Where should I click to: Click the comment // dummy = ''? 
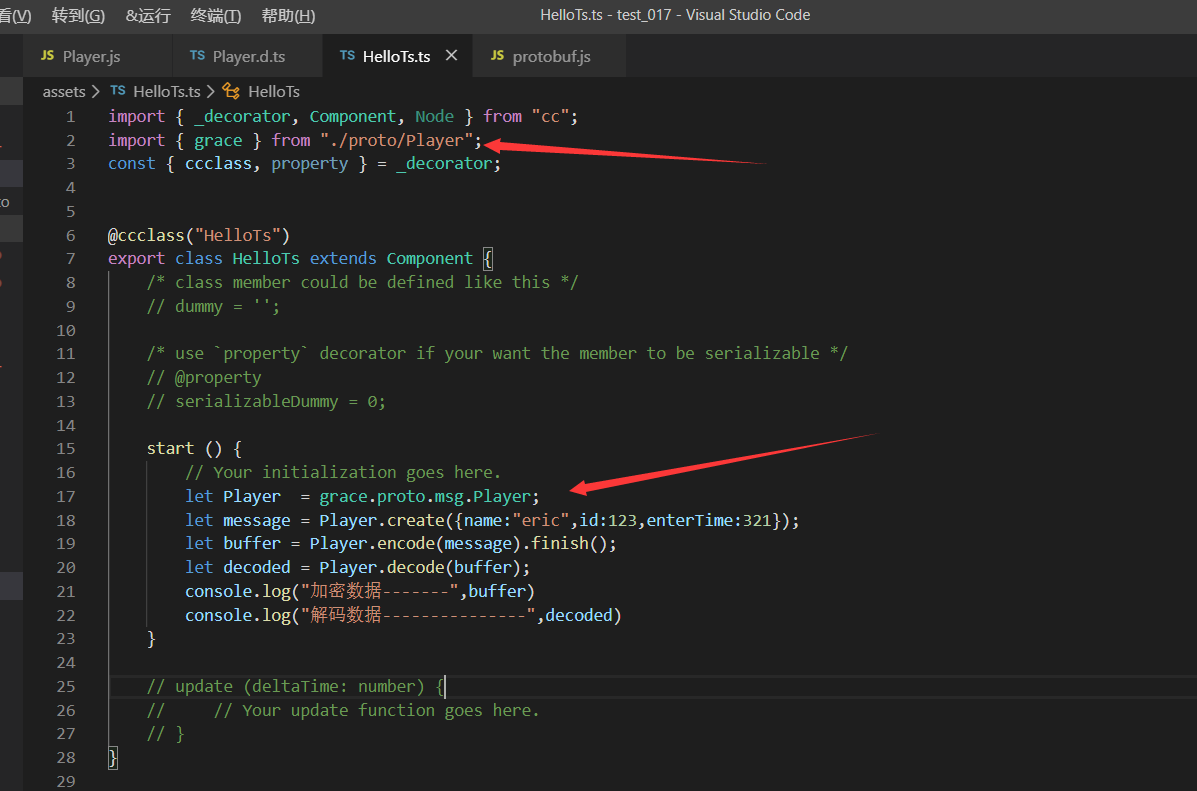coord(214,306)
